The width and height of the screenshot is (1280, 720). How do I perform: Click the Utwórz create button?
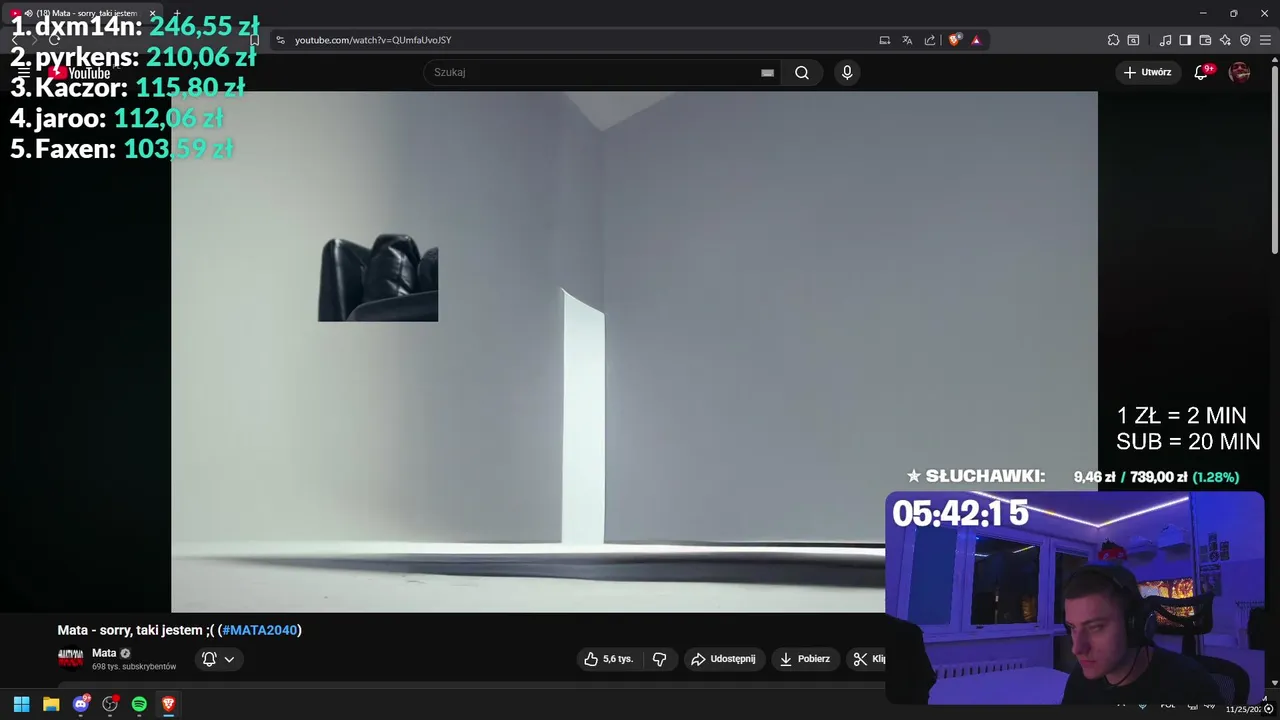(x=1147, y=72)
